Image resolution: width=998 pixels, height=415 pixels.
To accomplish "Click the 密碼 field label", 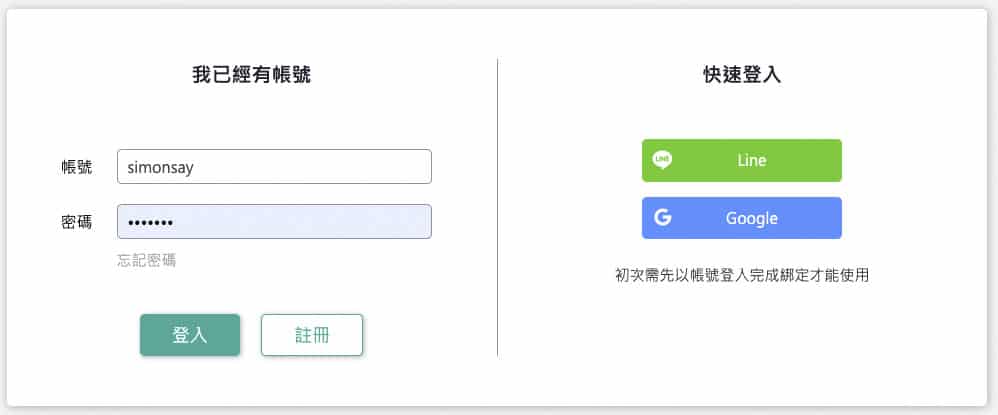I will coord(77,222).
